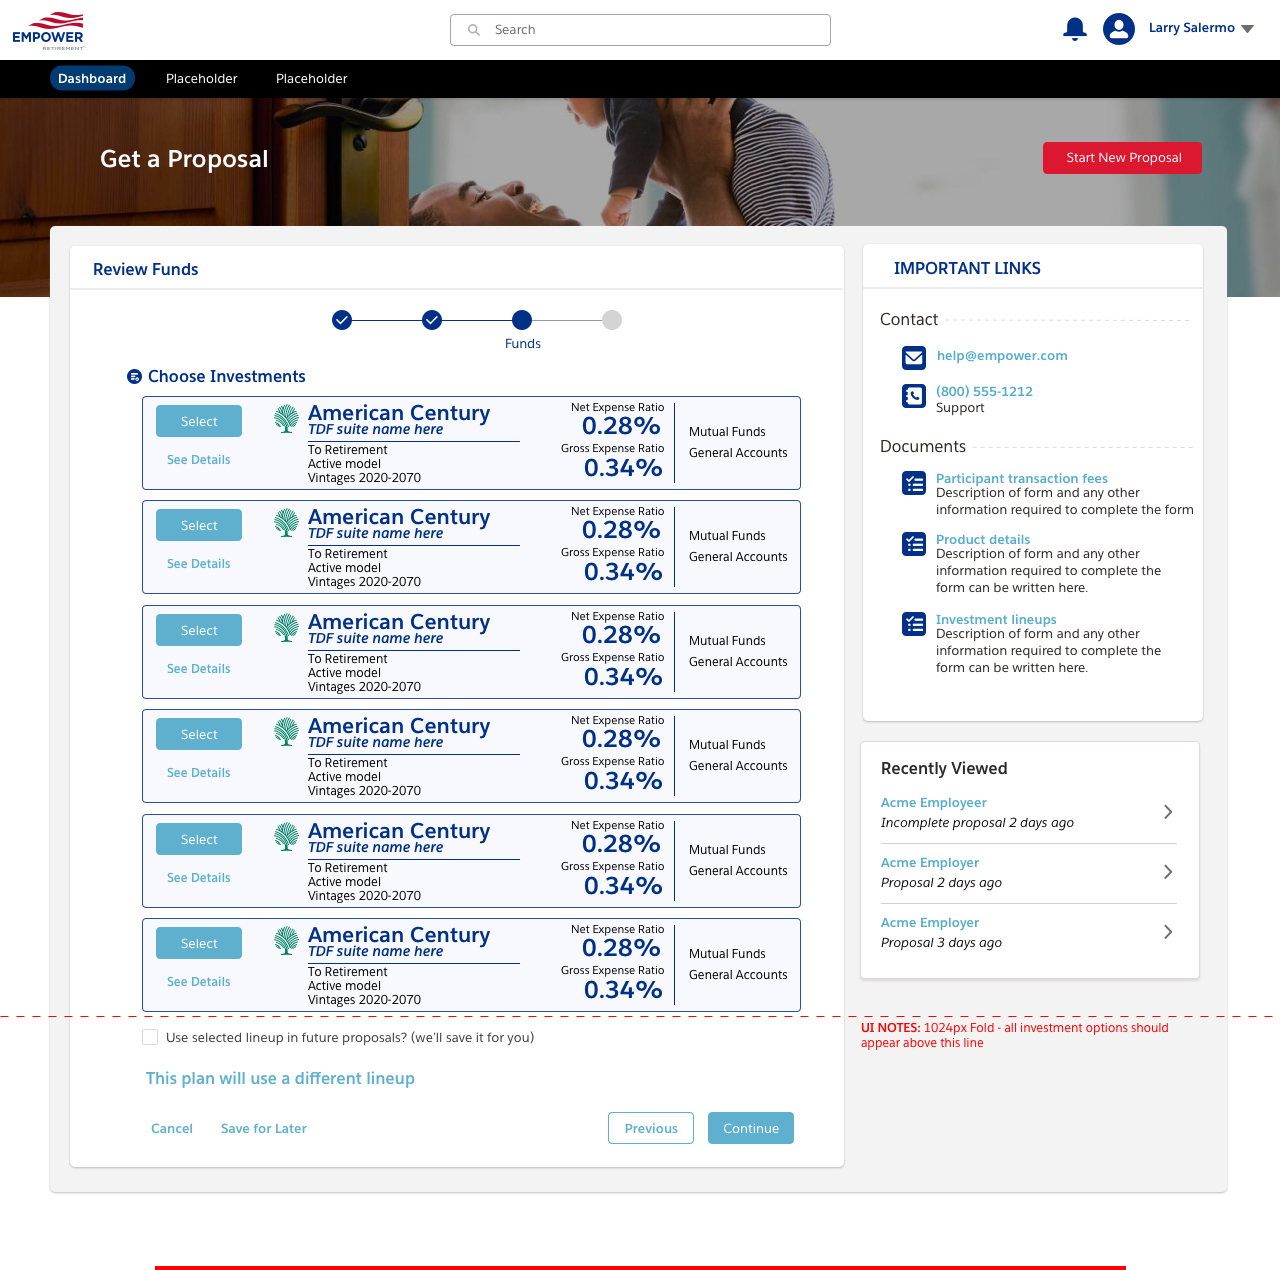Screen dimensions: 1280x1270
Task: Open Investment lineups link
Action: (996, 620)
